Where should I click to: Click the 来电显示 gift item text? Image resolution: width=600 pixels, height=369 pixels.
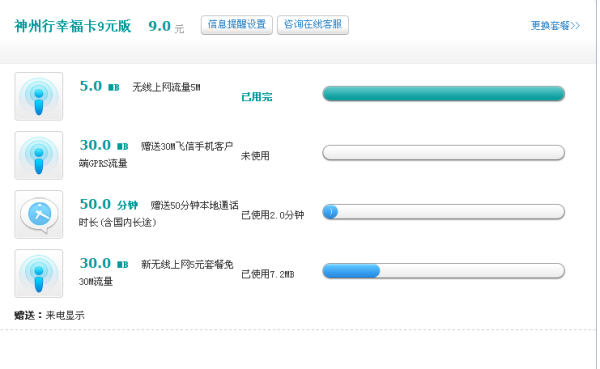pos(65,315)
